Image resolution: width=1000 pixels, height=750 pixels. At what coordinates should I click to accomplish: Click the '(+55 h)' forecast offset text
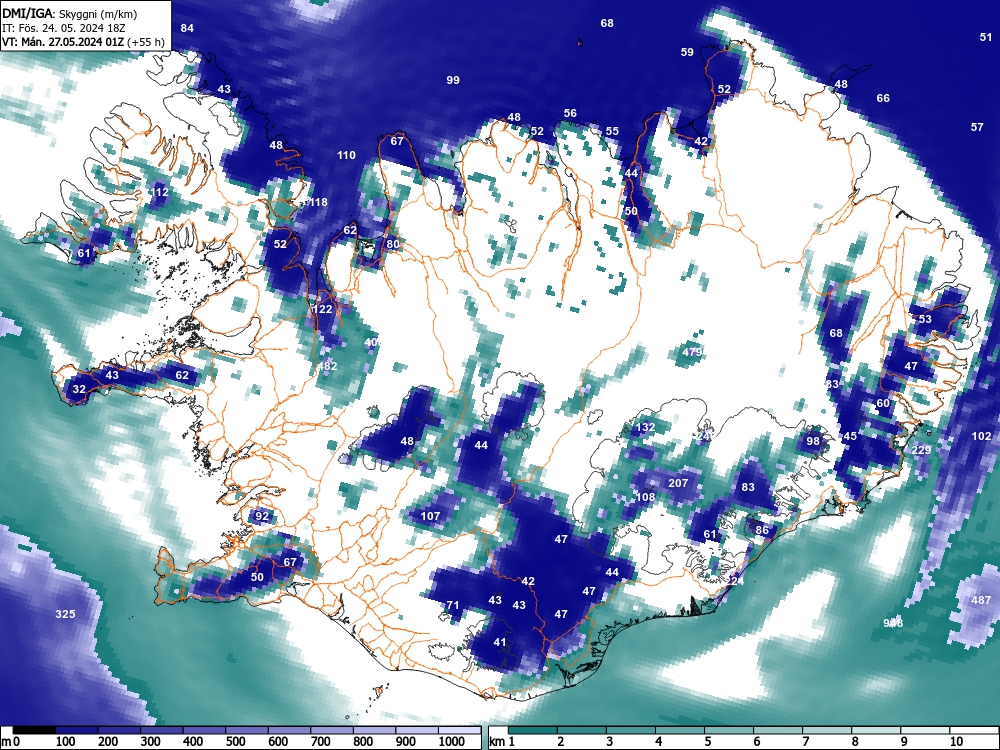tap(146, 42)
